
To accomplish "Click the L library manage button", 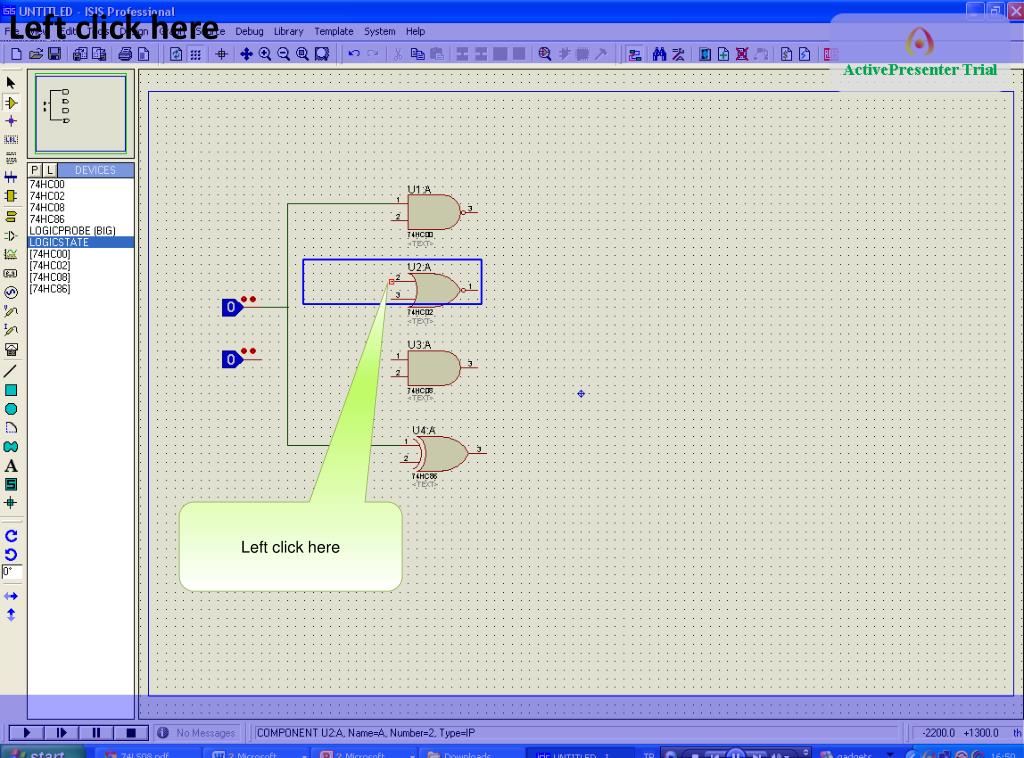I will point(50,170).
